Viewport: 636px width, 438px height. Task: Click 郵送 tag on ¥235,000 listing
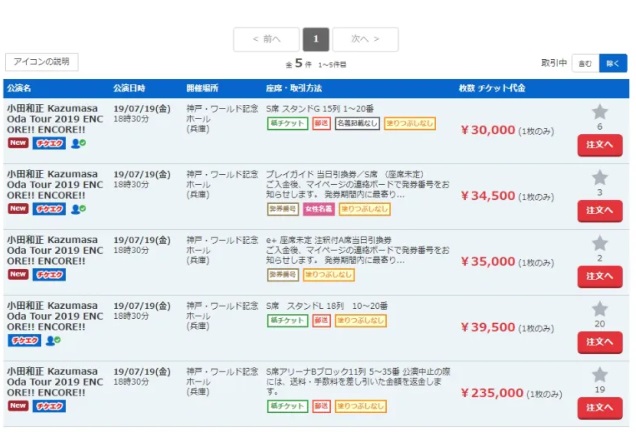click(321, 406)
